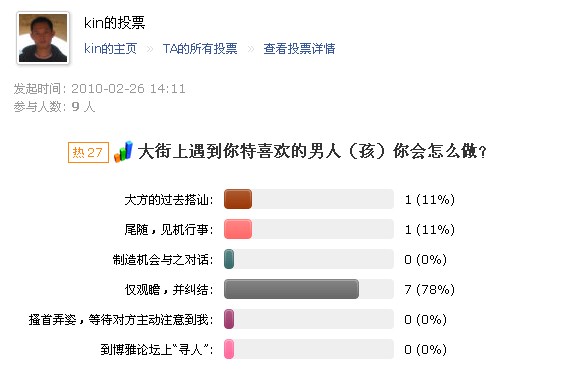Select the option label 仅观瞻，并纠结
Viewport: 567px width, 384px height.
click(x=169, y=290)
